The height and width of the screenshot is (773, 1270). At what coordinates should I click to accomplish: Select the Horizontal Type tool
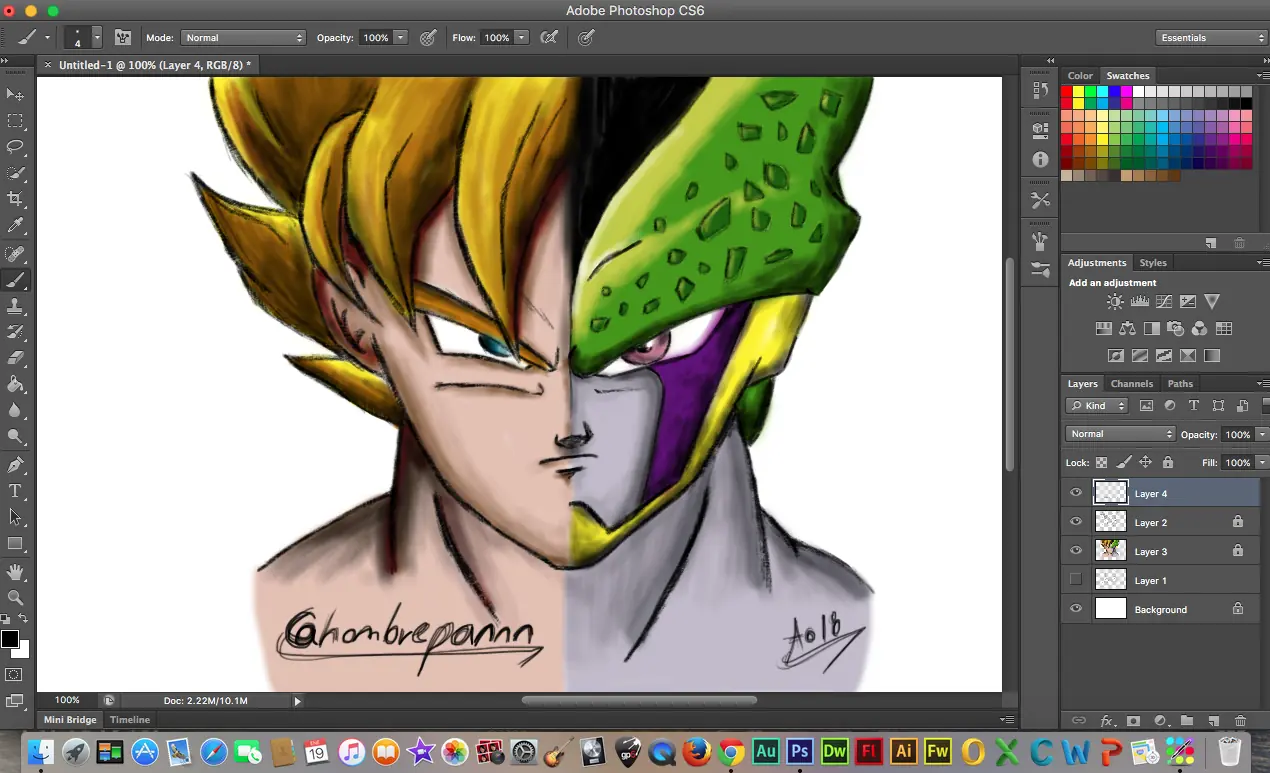[x=15, y=491]
